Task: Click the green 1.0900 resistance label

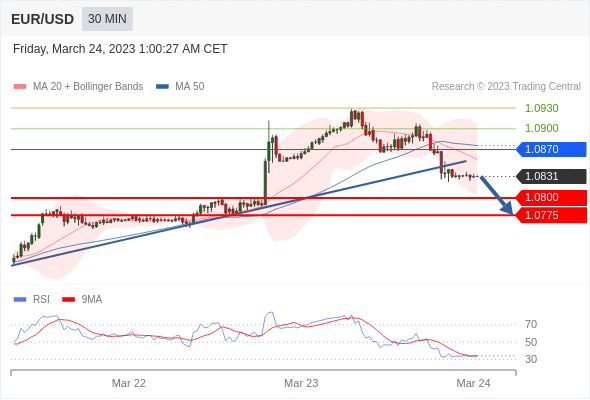Action: click(541, 128)
